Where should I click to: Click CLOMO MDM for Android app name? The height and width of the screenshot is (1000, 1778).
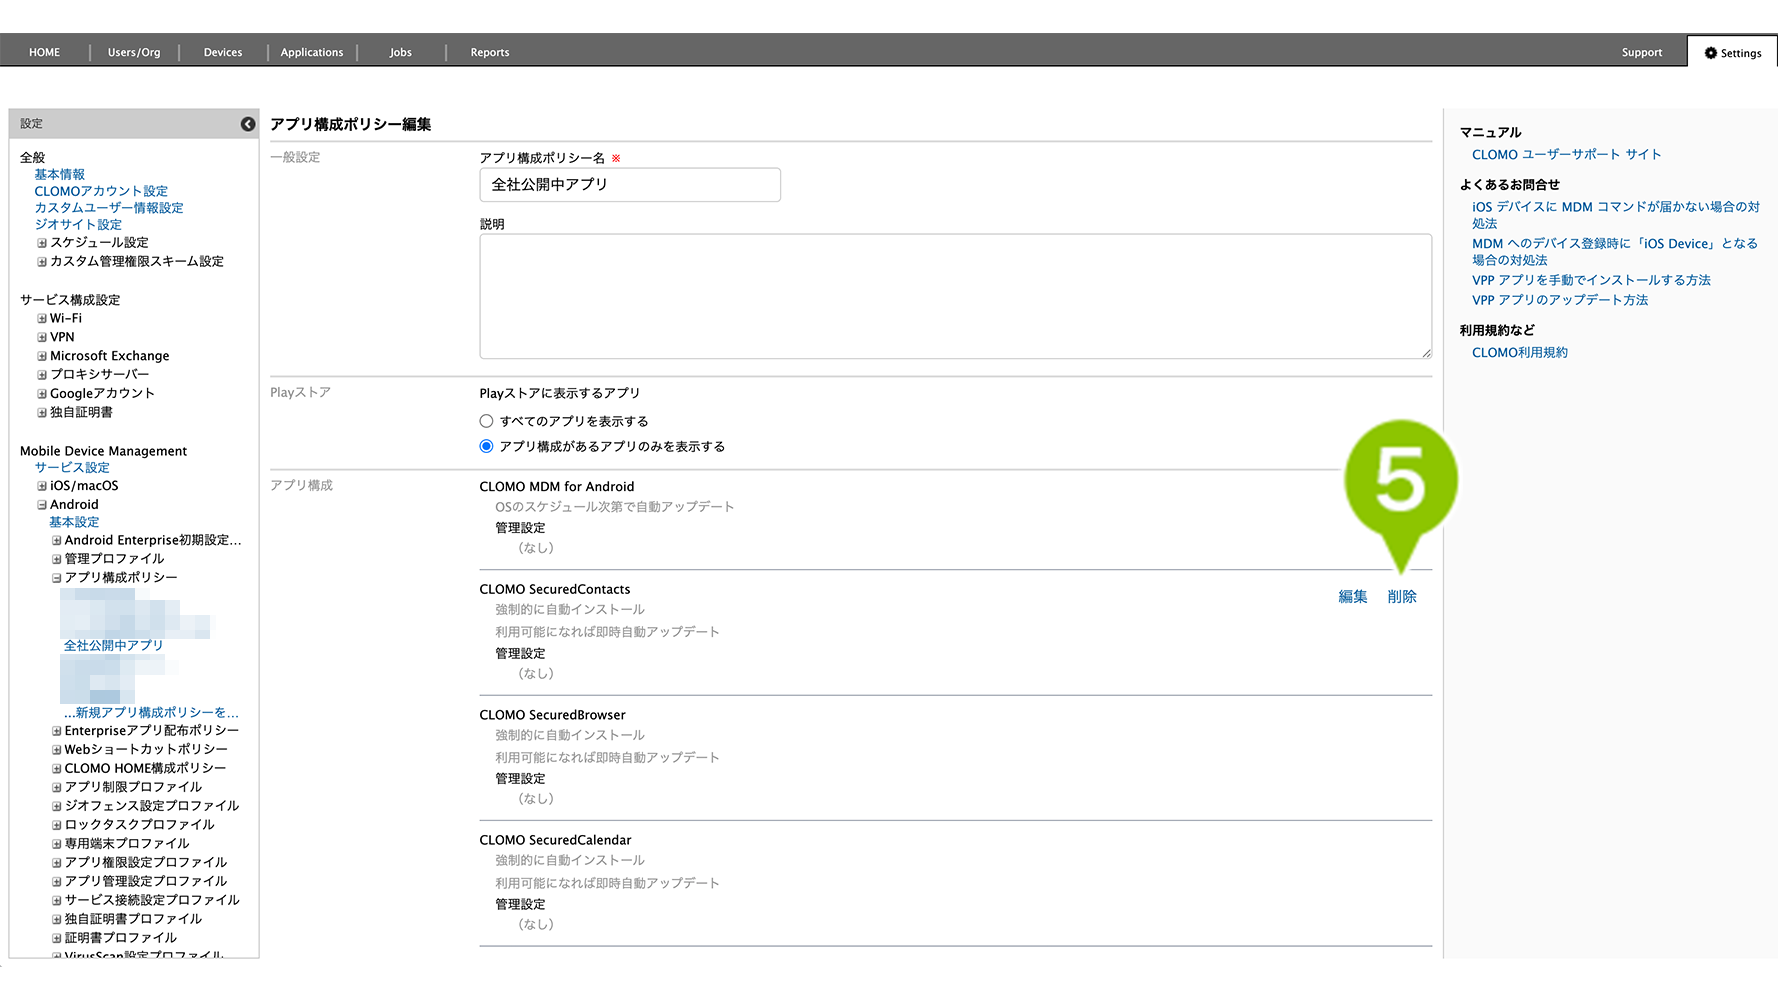(x=556, y=487)
